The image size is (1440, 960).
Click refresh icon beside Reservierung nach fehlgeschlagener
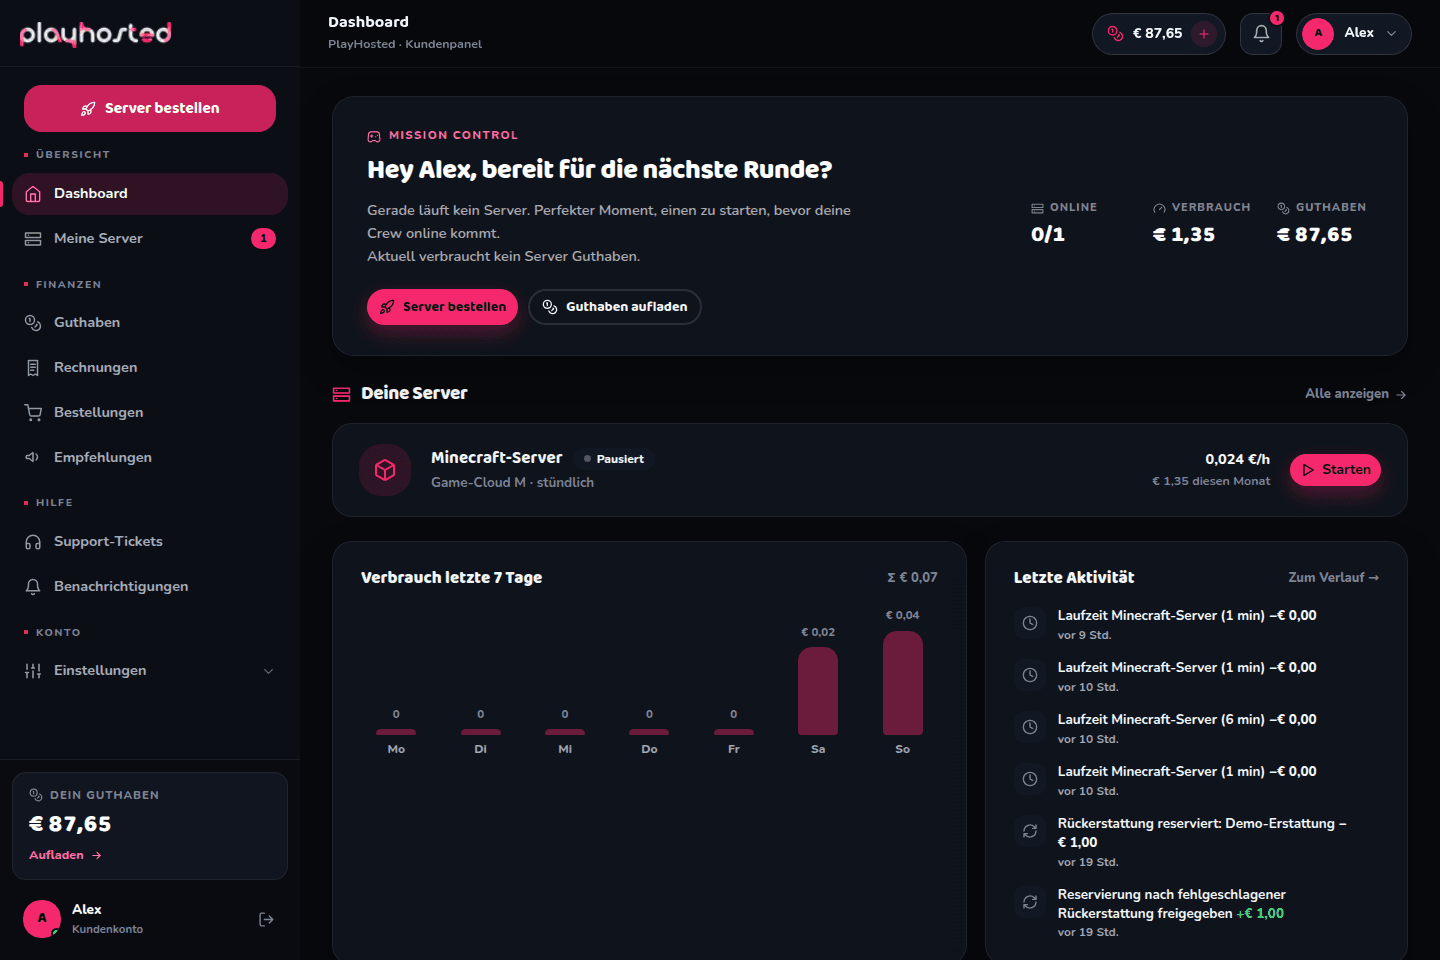click(1030, 902)
